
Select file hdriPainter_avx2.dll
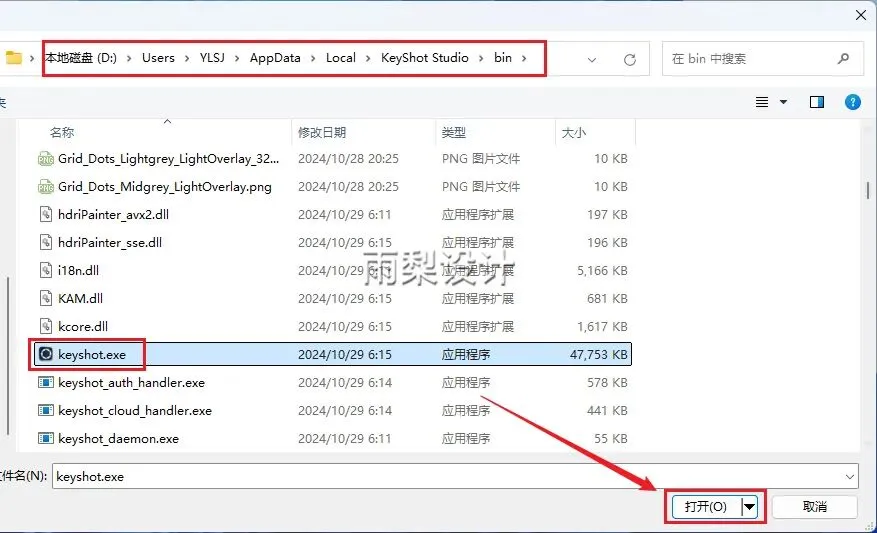pos(114,214)
